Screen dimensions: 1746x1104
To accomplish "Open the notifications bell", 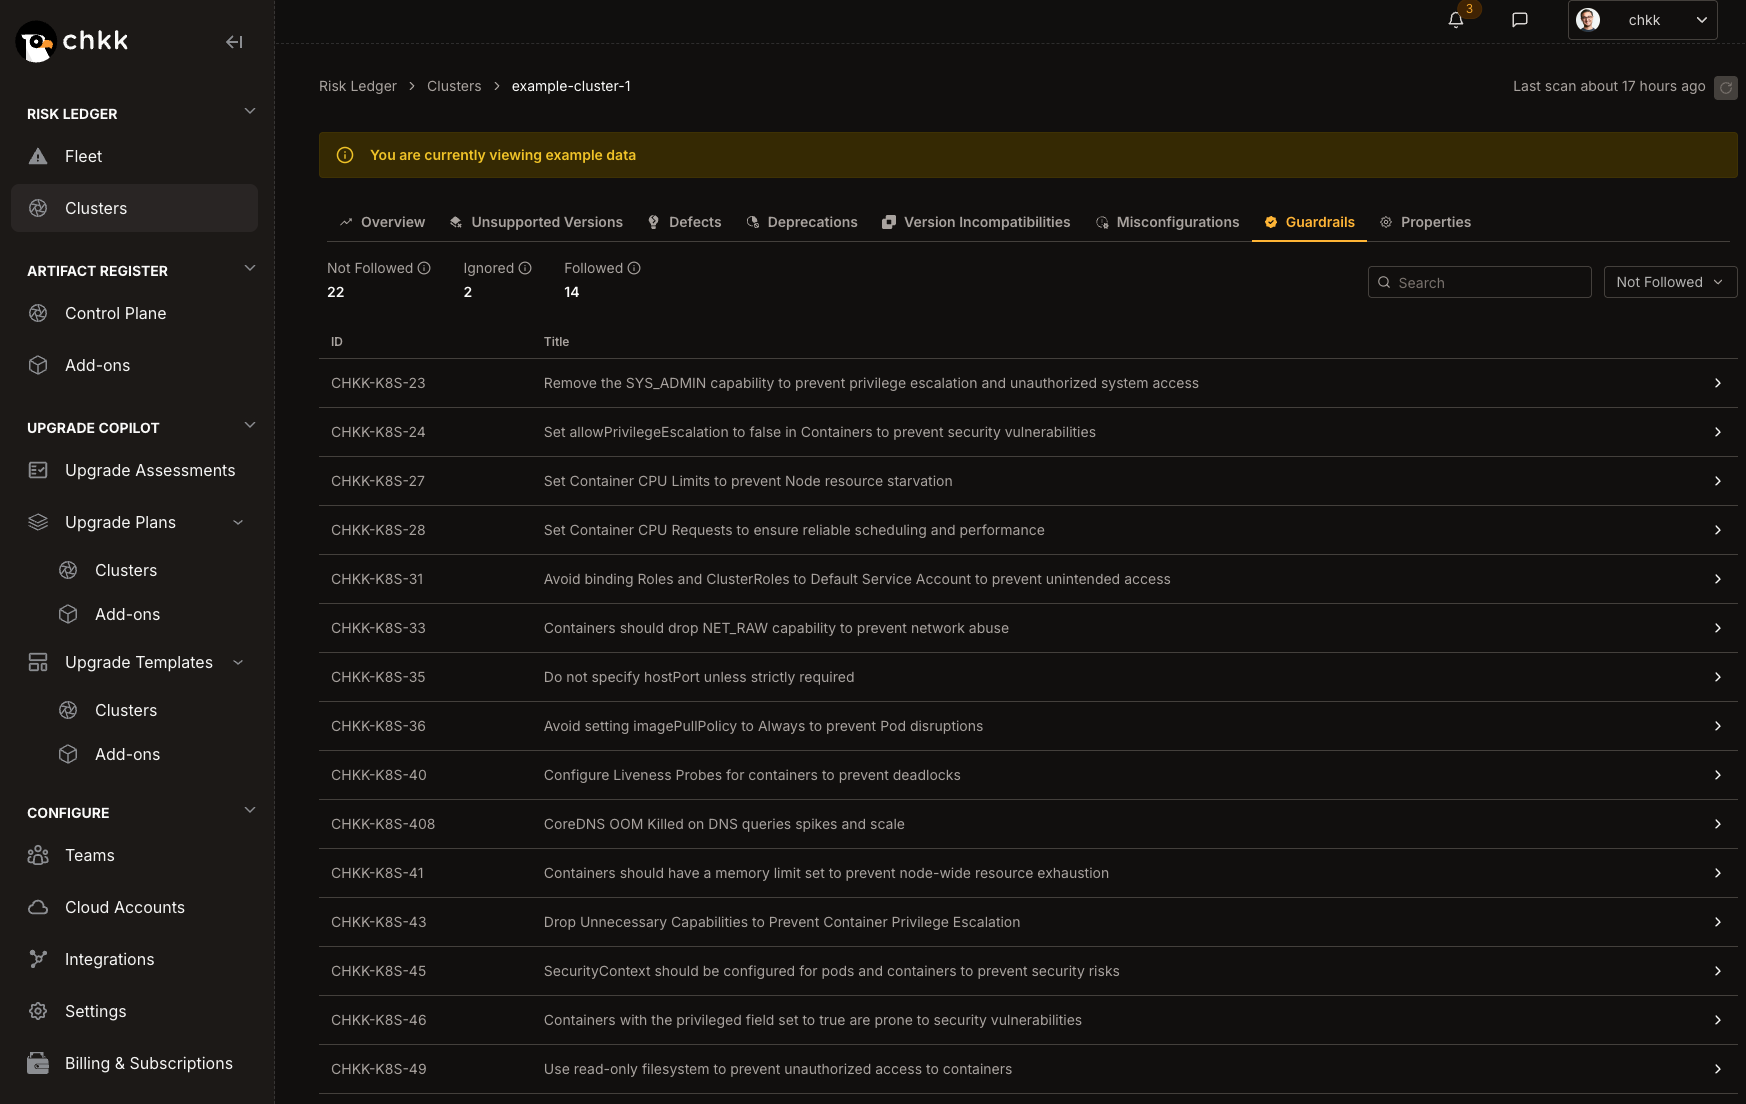I will click(x=1456, y=20).
